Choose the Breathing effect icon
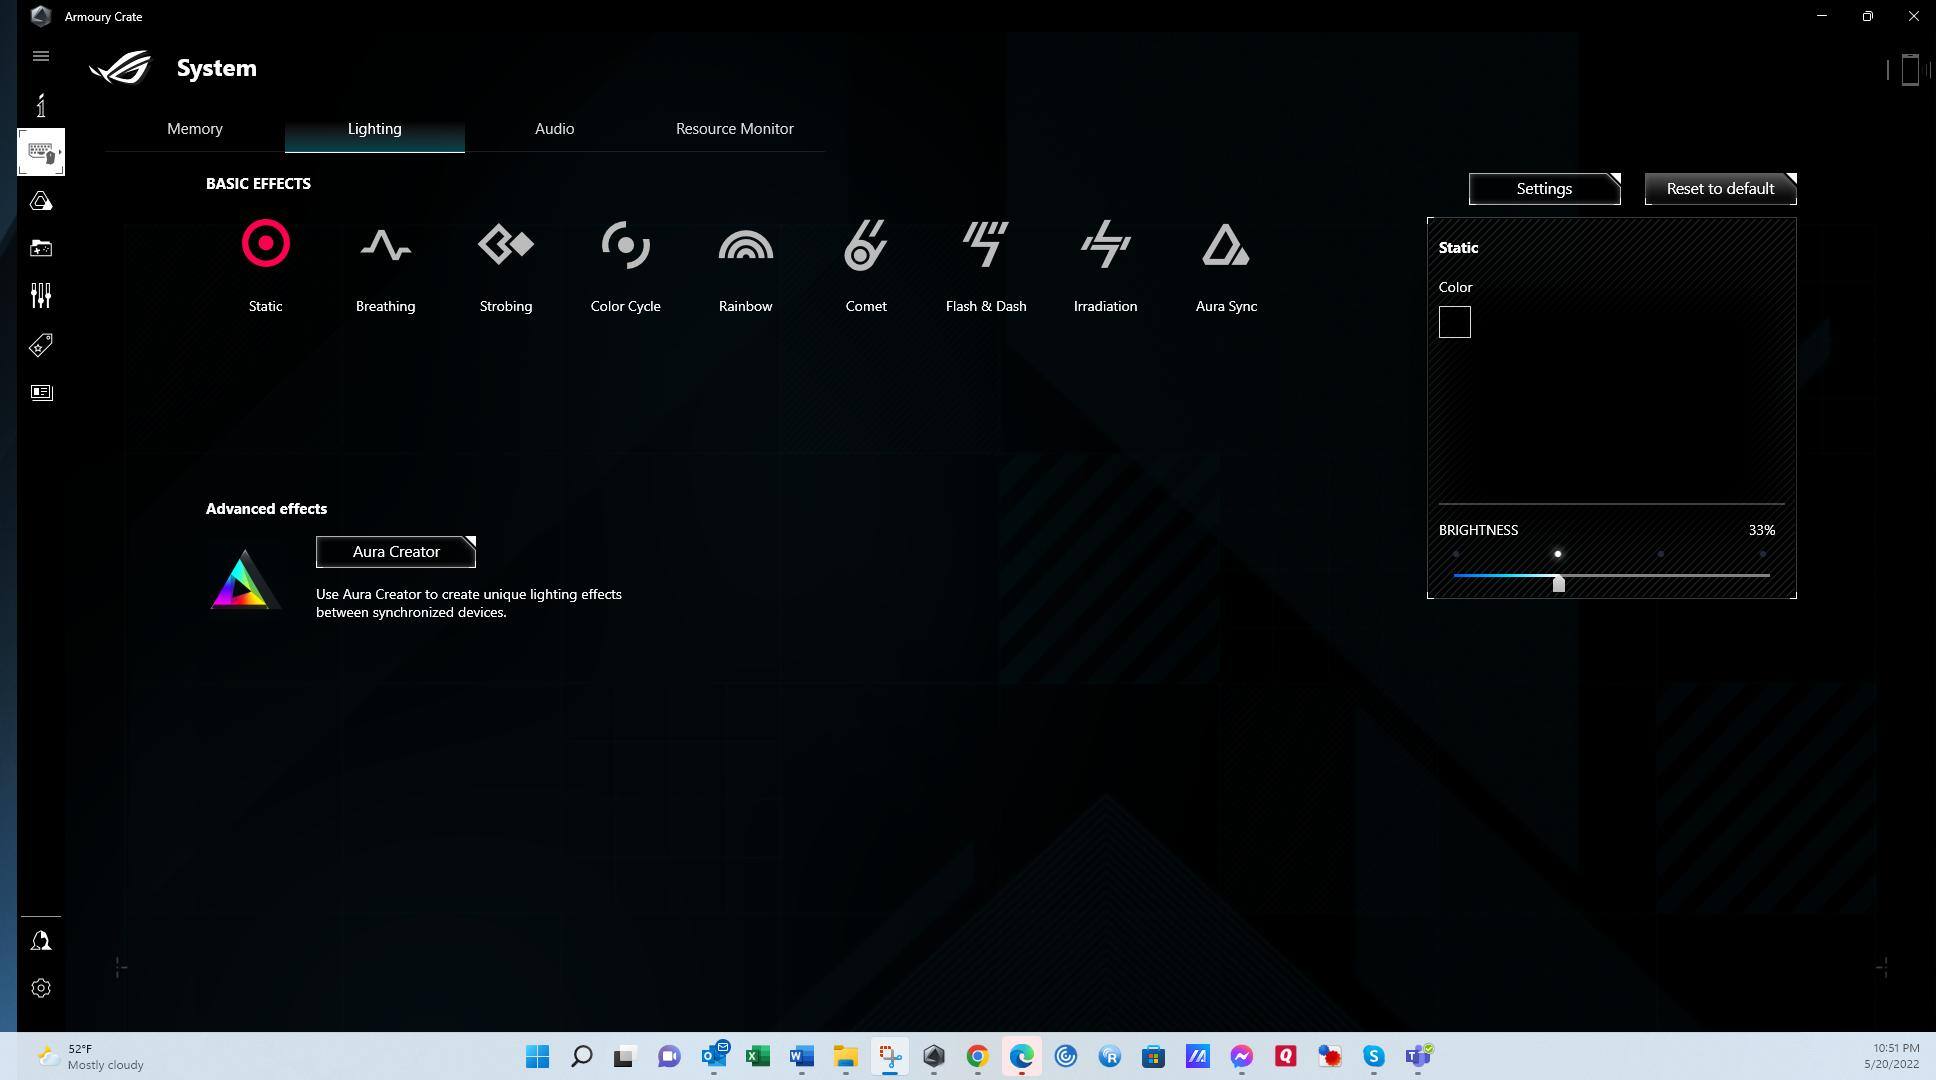 pos(385,245)
